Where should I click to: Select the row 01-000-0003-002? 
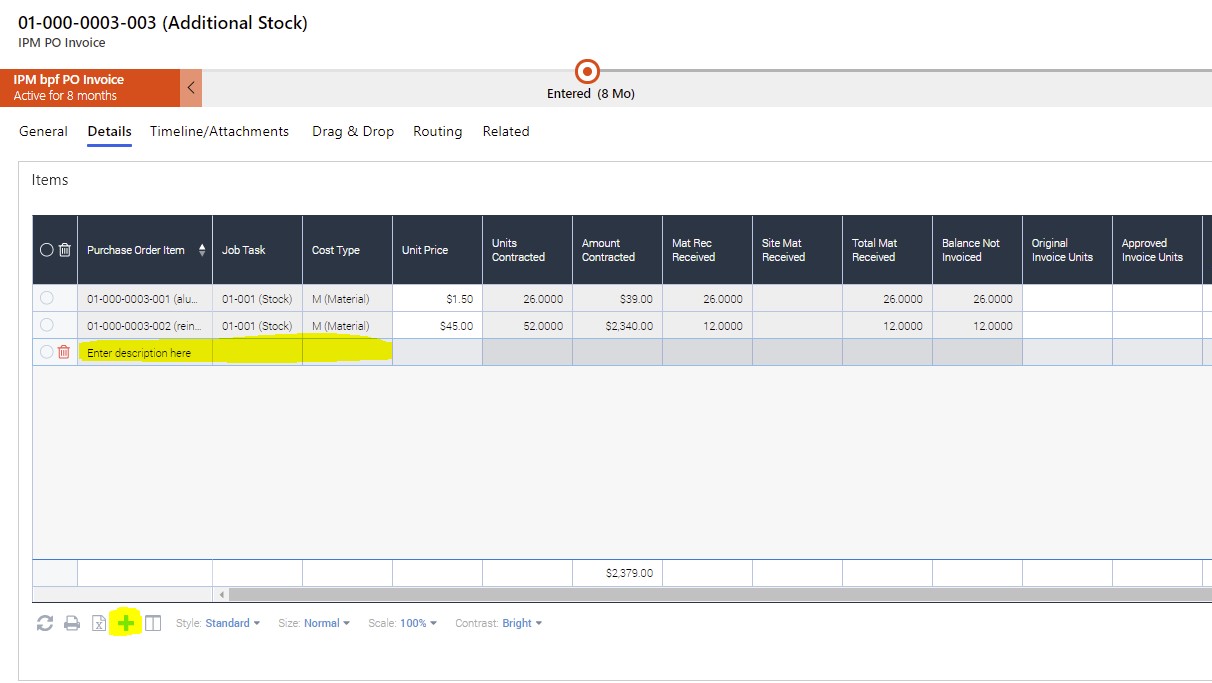coord(46,325)
